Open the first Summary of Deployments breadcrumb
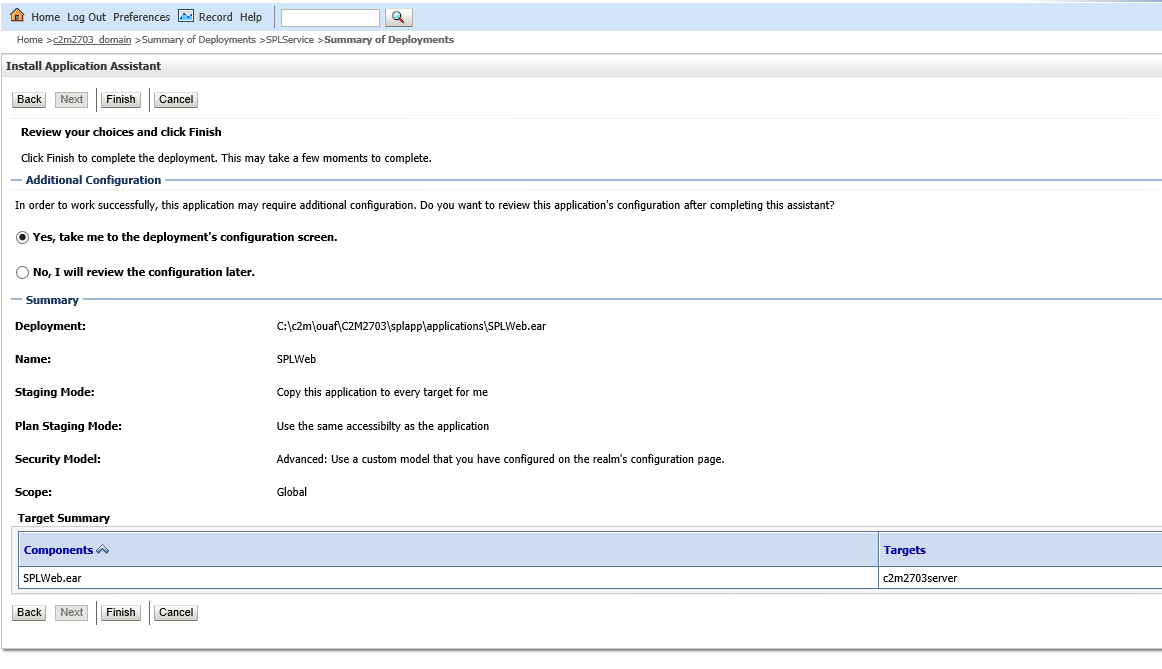Screen dimensions: 1162x669 point(199,40)
